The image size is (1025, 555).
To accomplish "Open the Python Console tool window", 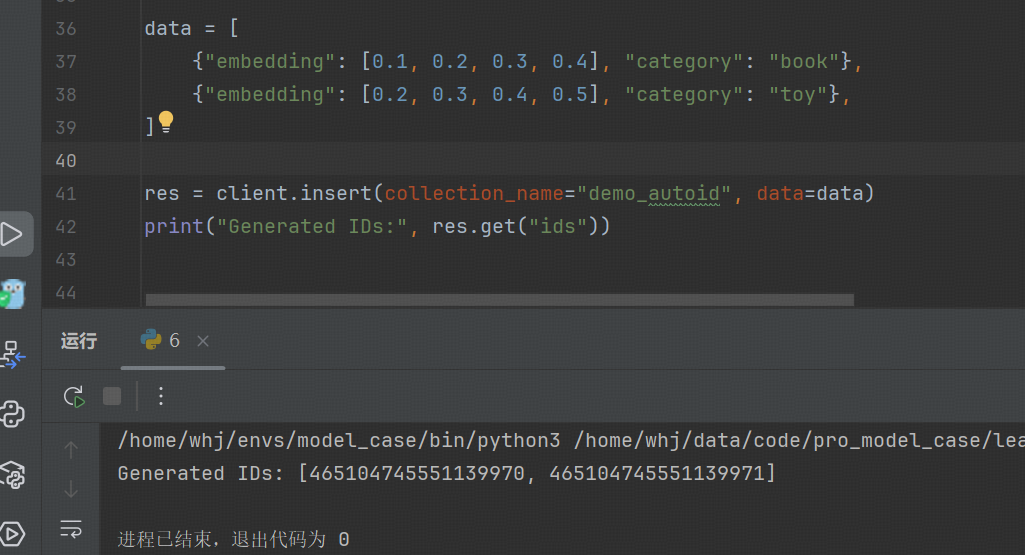I will (x=12, y=413).
